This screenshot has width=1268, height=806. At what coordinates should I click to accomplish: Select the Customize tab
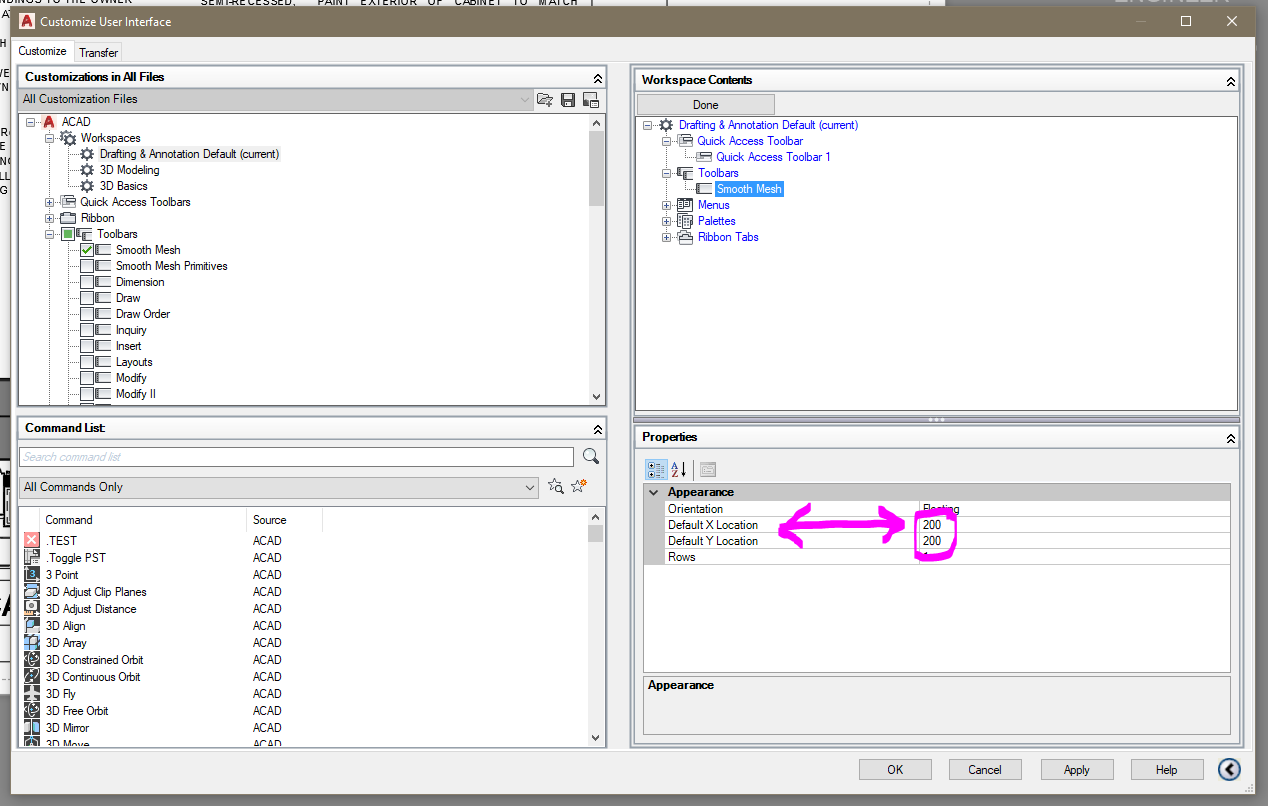click(43, 50)
